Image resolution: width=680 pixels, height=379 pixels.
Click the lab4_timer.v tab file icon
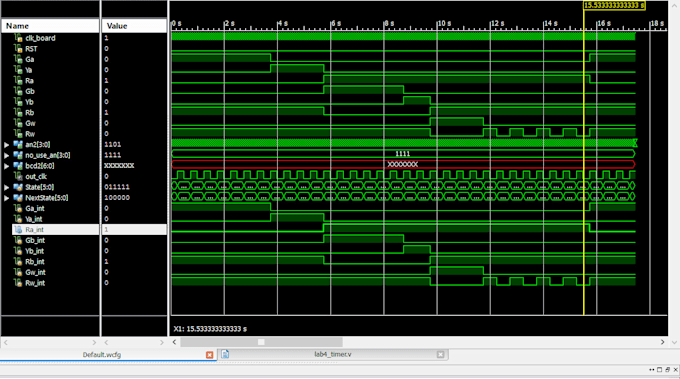[225, 354]
